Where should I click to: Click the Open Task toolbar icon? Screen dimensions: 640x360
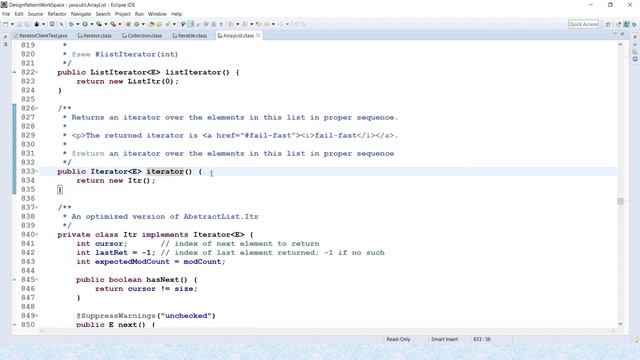pos(159,24)
